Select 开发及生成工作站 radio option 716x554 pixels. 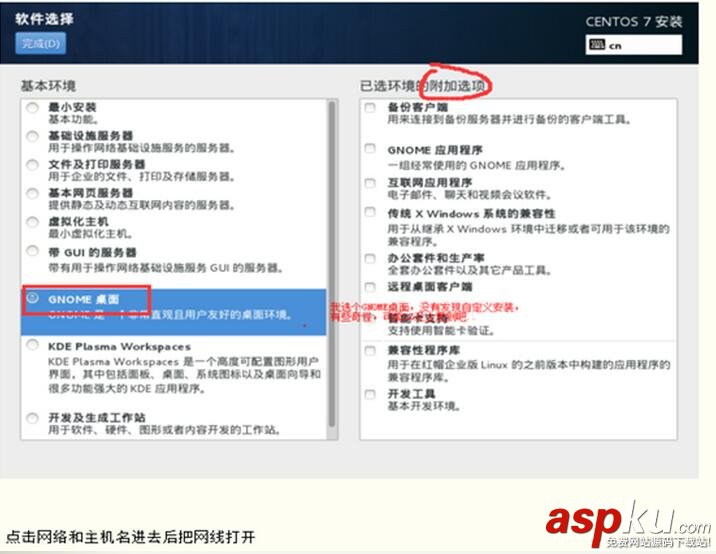32,417
